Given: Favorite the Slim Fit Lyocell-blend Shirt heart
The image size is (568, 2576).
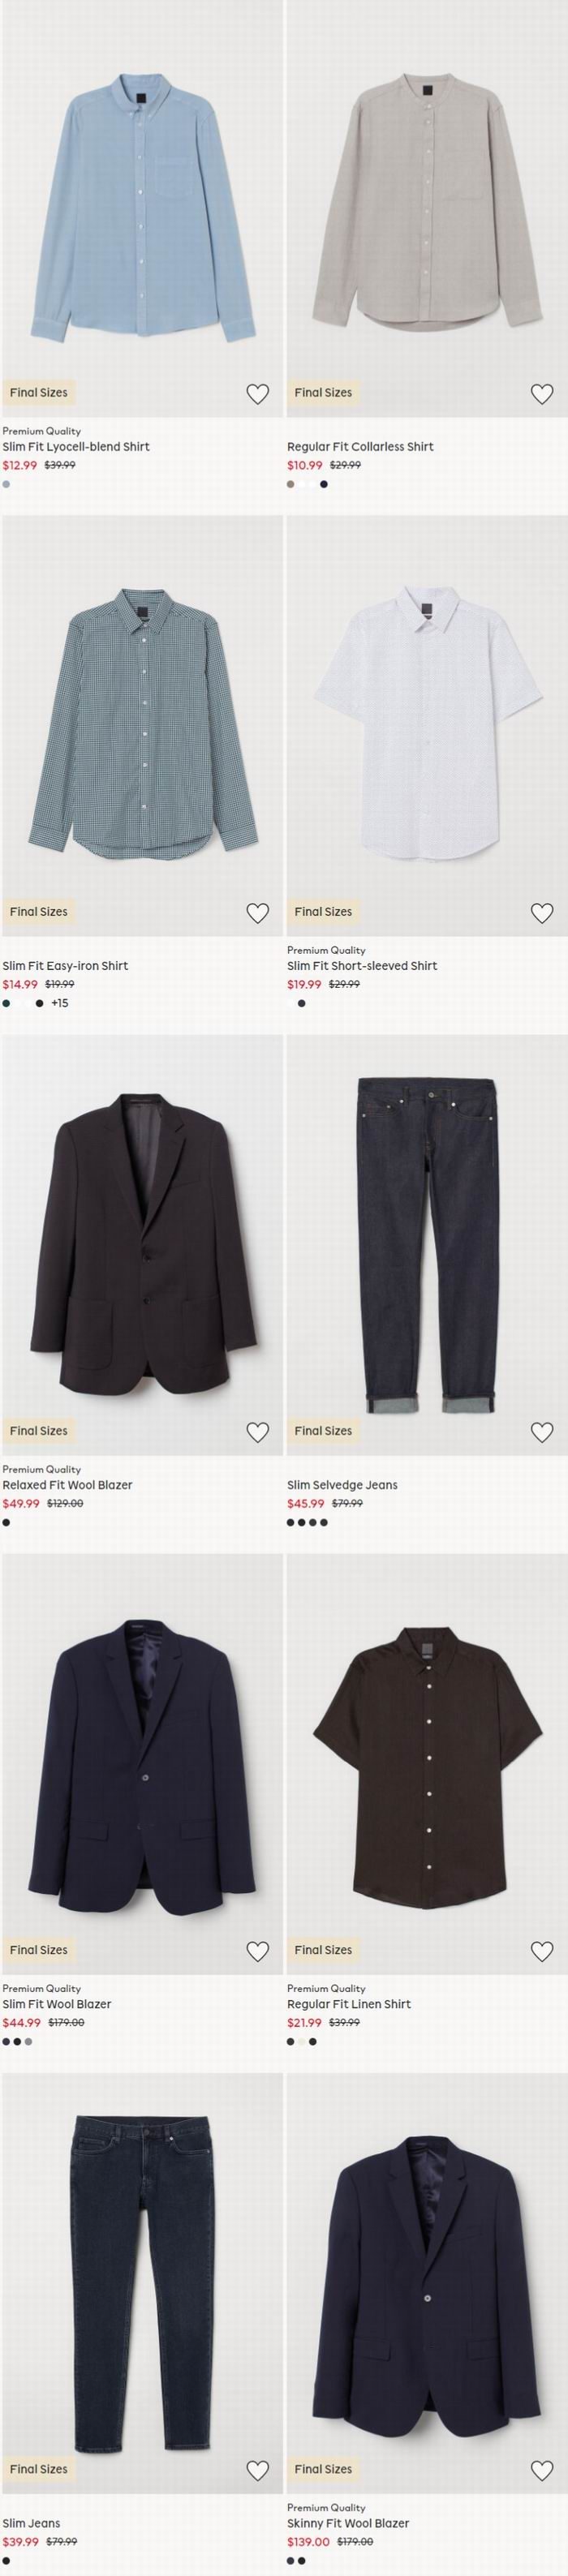Looking at the screenshot, I should click(x=257, y=394).
